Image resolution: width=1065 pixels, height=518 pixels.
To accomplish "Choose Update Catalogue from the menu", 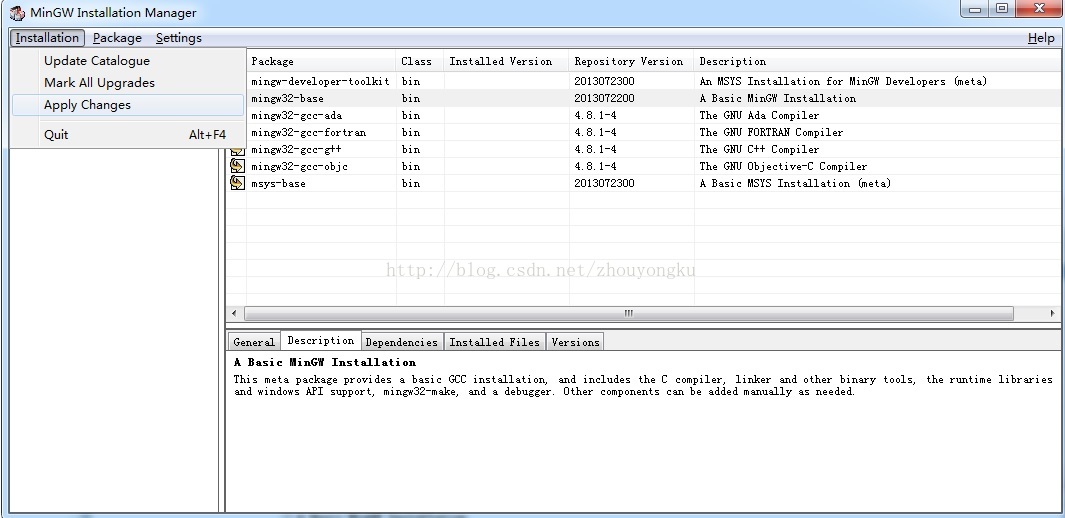I will click(128, 60).
